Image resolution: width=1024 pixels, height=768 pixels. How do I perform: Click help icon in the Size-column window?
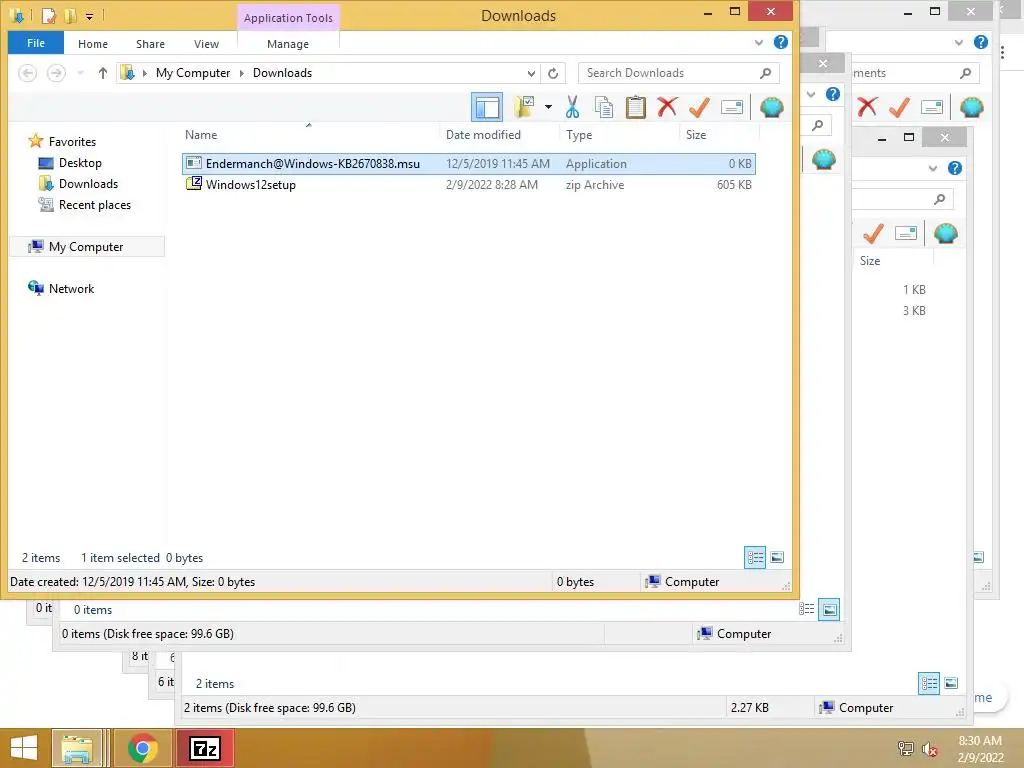[955, 168]
